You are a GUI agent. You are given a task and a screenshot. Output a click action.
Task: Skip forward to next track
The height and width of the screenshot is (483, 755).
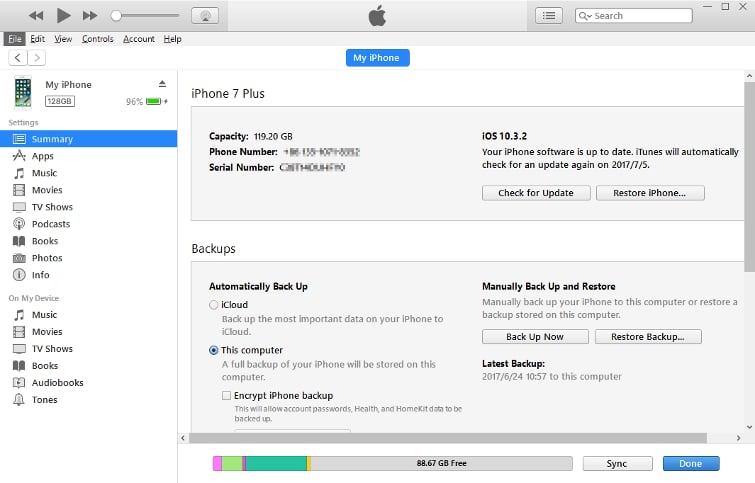pyautogui.click(x=90, y=15)
